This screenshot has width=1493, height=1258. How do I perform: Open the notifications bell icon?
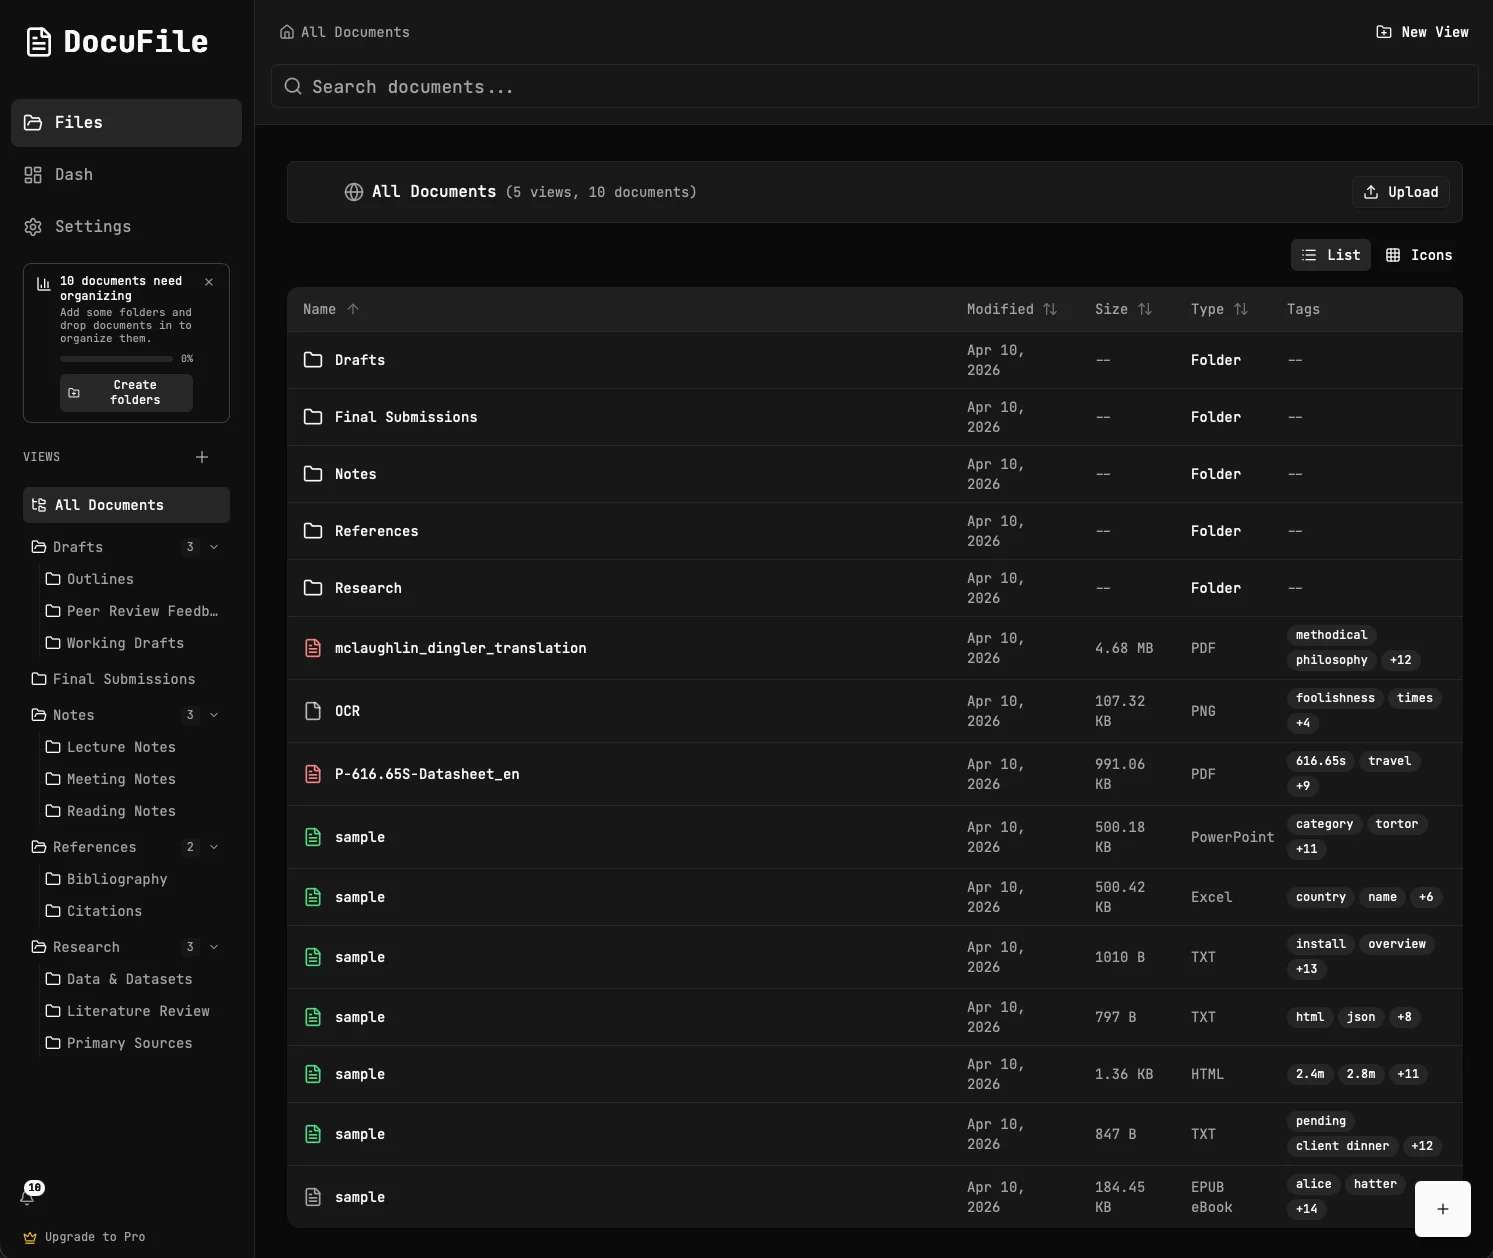(28, 1197)
